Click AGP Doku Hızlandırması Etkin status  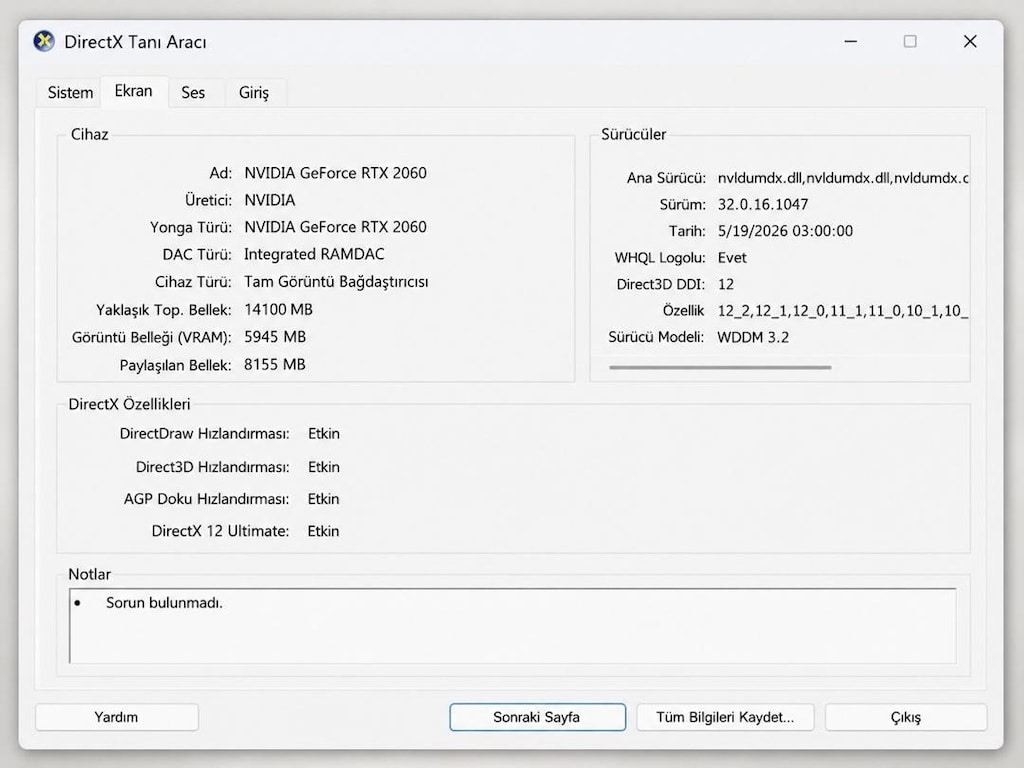324,499
